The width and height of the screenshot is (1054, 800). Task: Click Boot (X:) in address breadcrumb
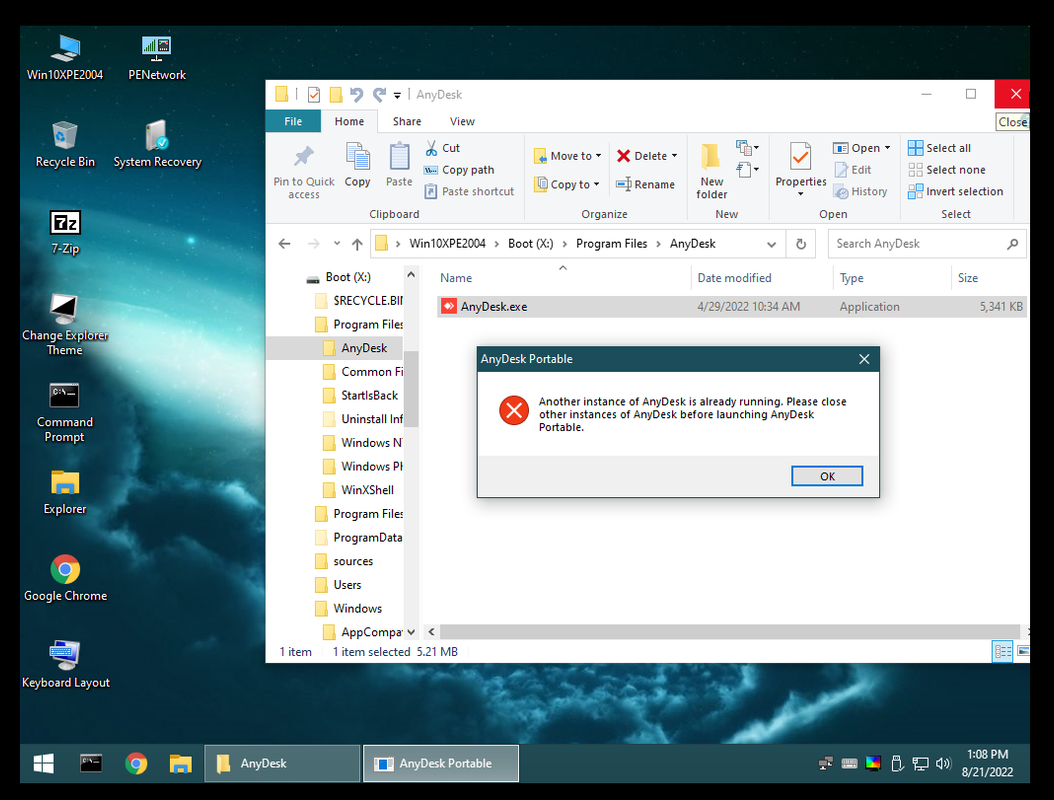pos(530,244)
